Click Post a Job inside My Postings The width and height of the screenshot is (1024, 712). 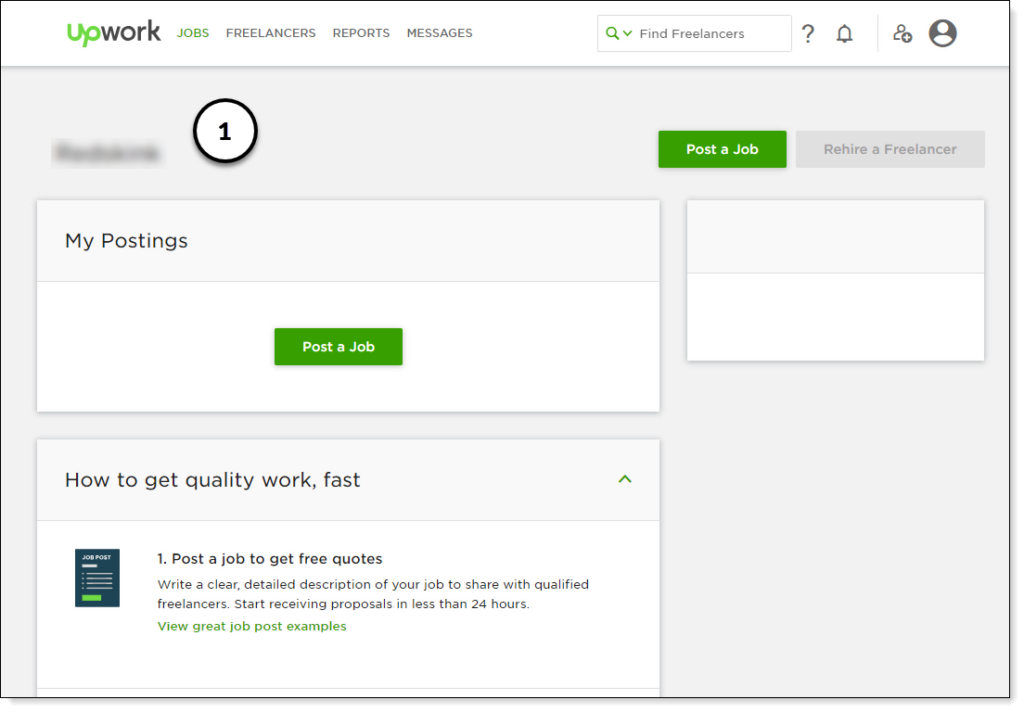tap(338, 347)
